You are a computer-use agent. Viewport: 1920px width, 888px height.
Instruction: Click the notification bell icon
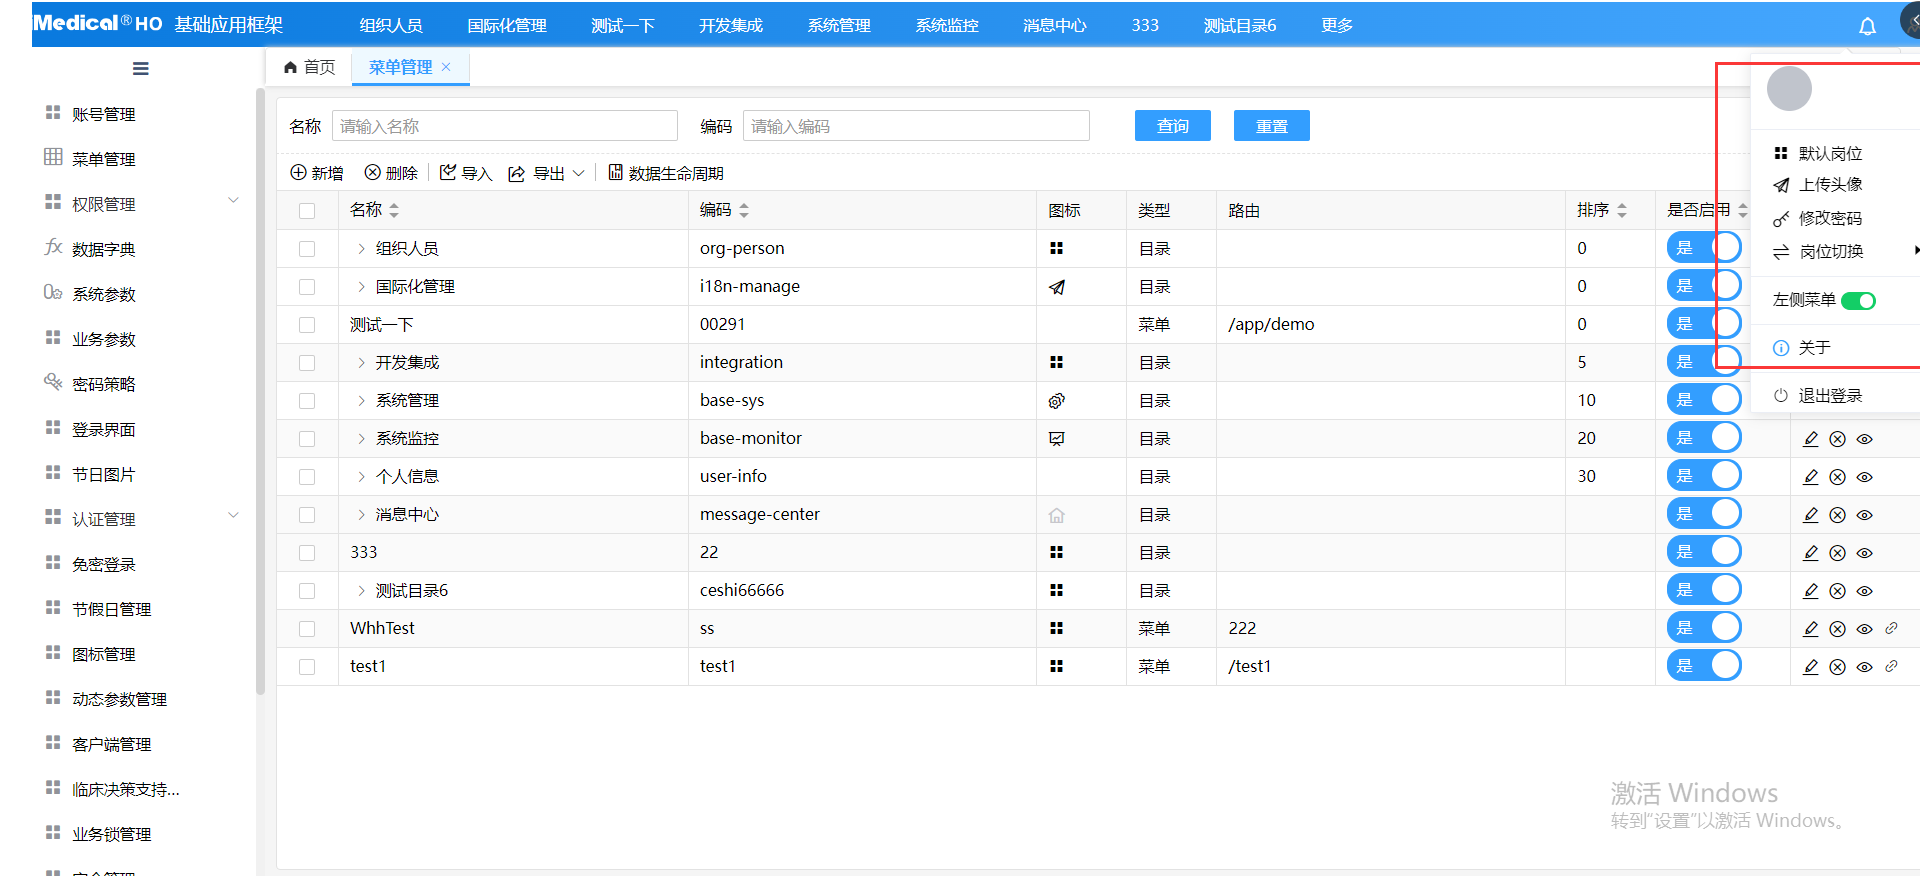1866,26
